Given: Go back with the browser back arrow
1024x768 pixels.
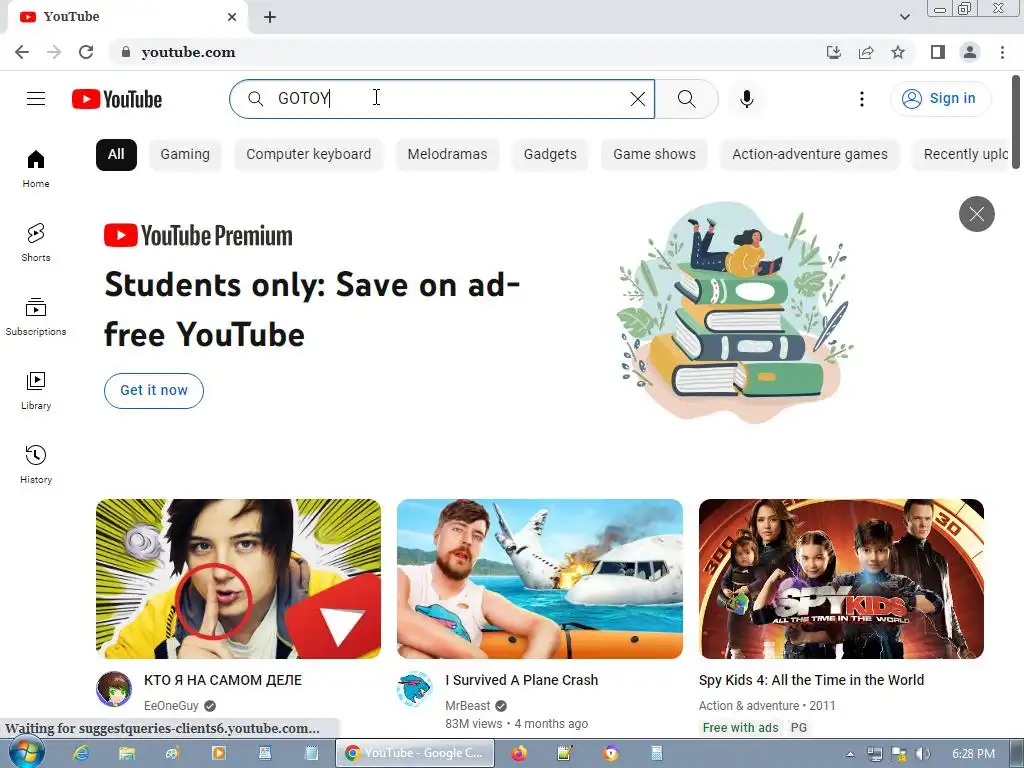Looking at the screenshot, I should tap(22, 52).
